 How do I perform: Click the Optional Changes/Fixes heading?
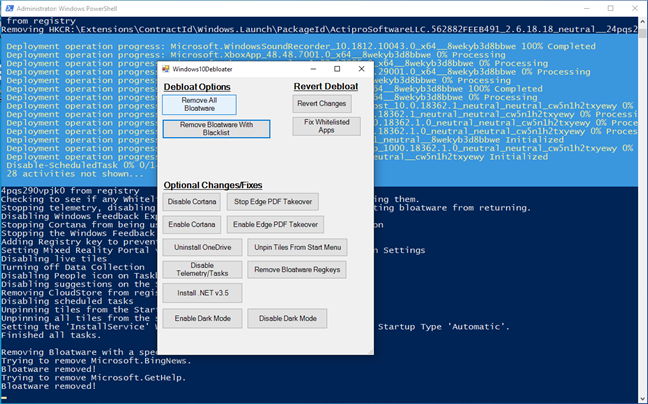click(x=213, y=185)
